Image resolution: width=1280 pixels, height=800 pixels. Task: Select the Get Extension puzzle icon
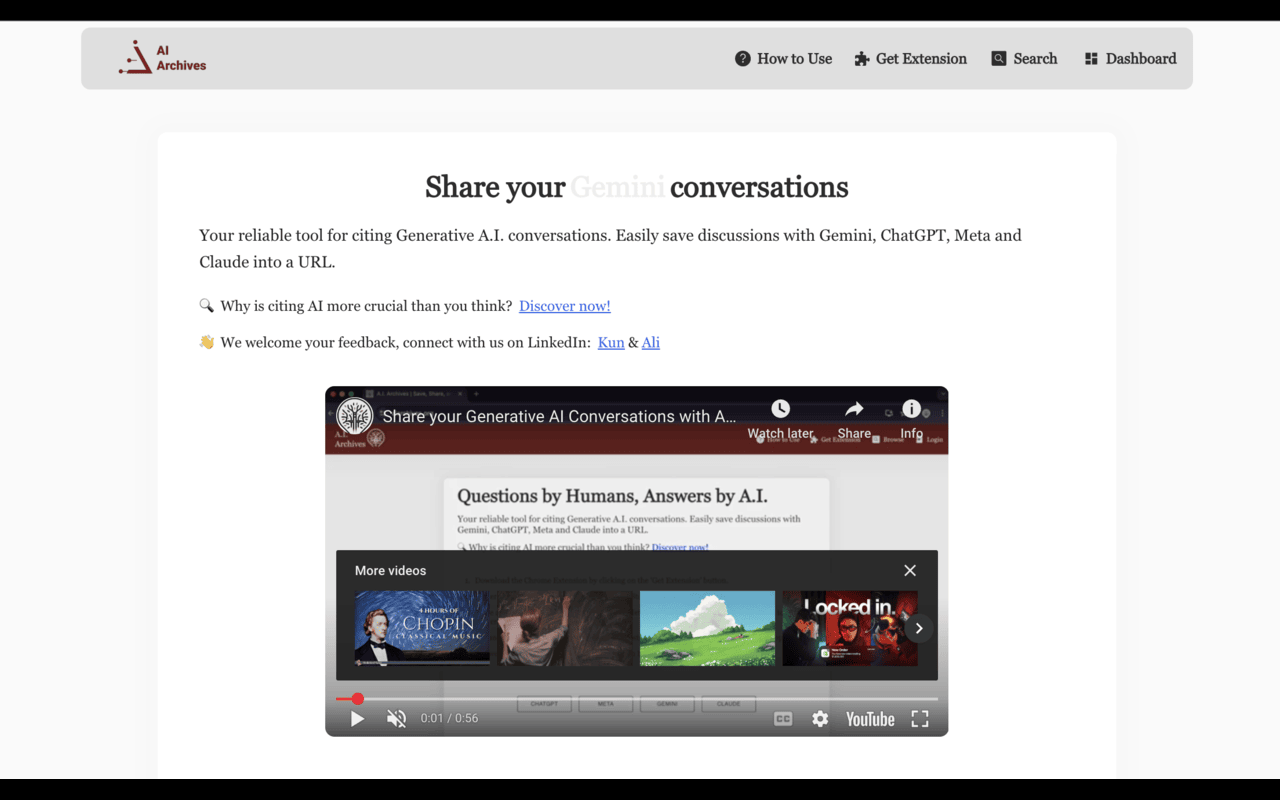(862, 59)
